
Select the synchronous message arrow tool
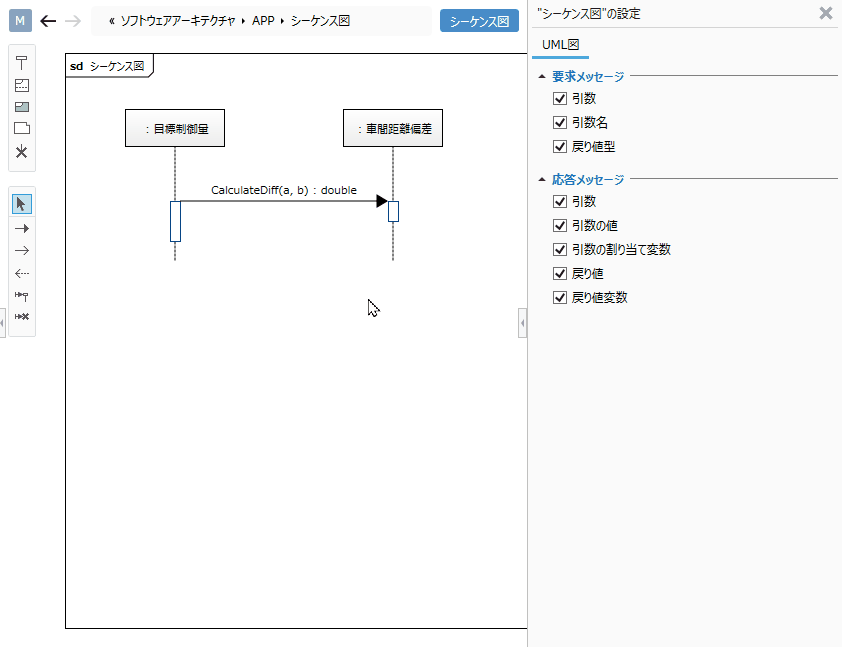[x=21, y=229]
